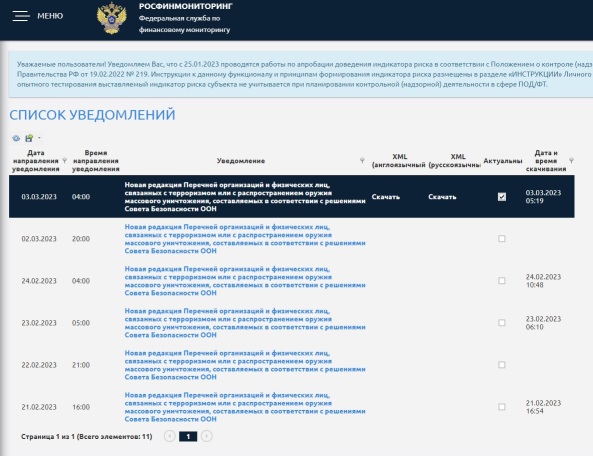
Task: Go to next page arrow in pagination
Action: 206,436
